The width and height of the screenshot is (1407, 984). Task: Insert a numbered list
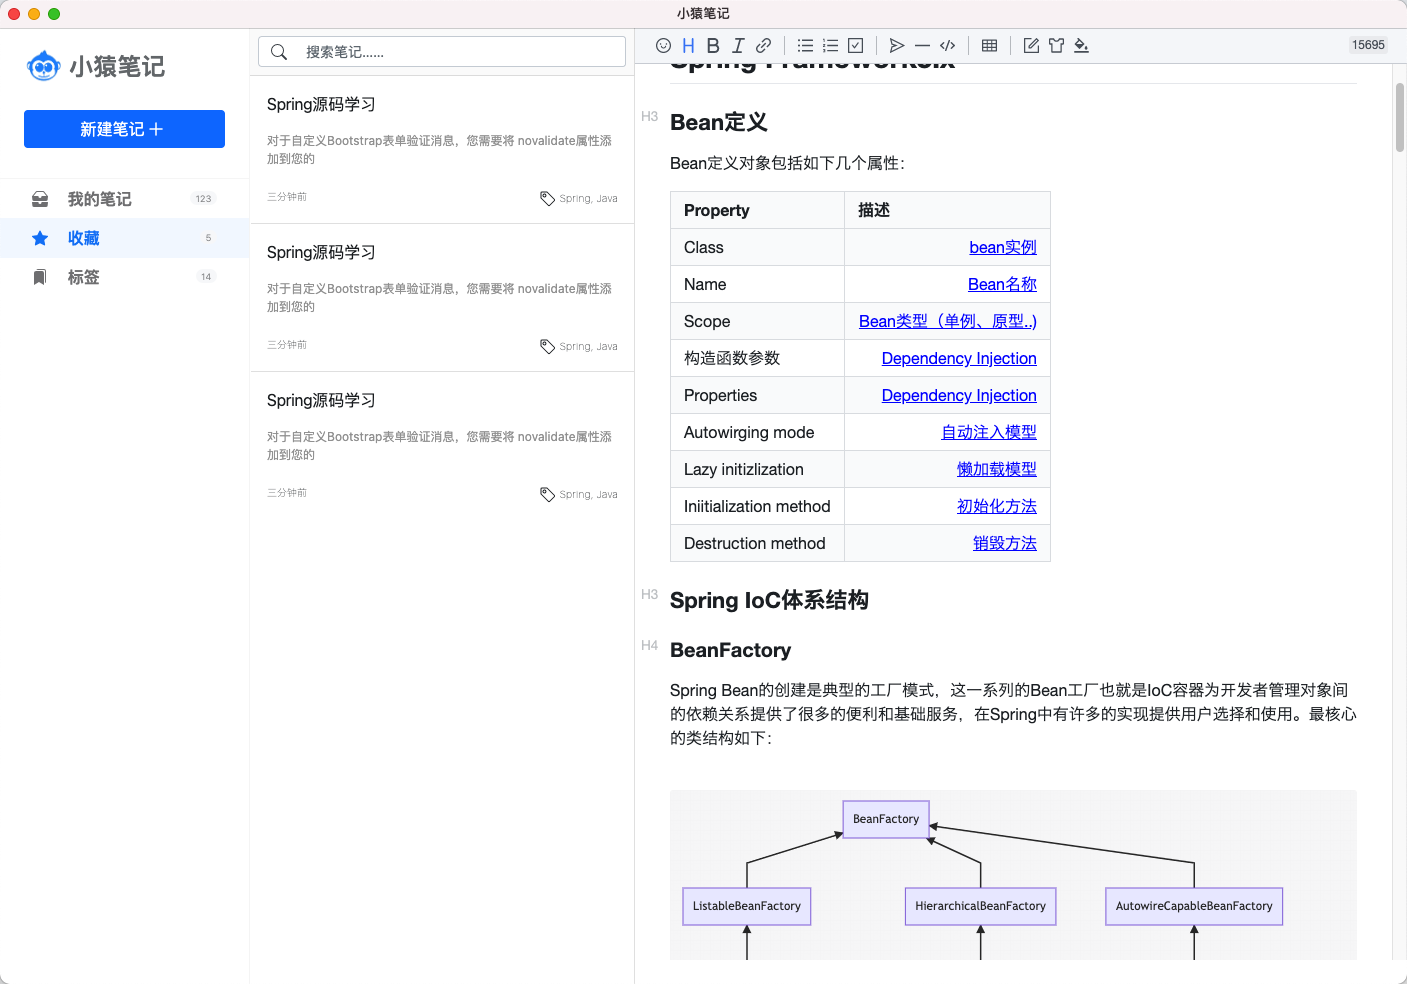click(x=830, y=45)
